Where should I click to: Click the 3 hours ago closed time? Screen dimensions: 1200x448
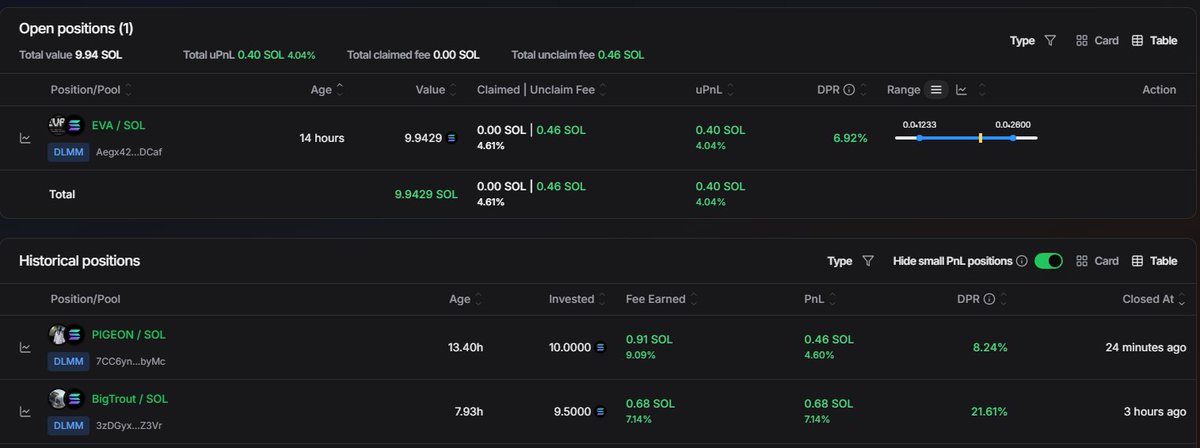(x=1154, y=411)
